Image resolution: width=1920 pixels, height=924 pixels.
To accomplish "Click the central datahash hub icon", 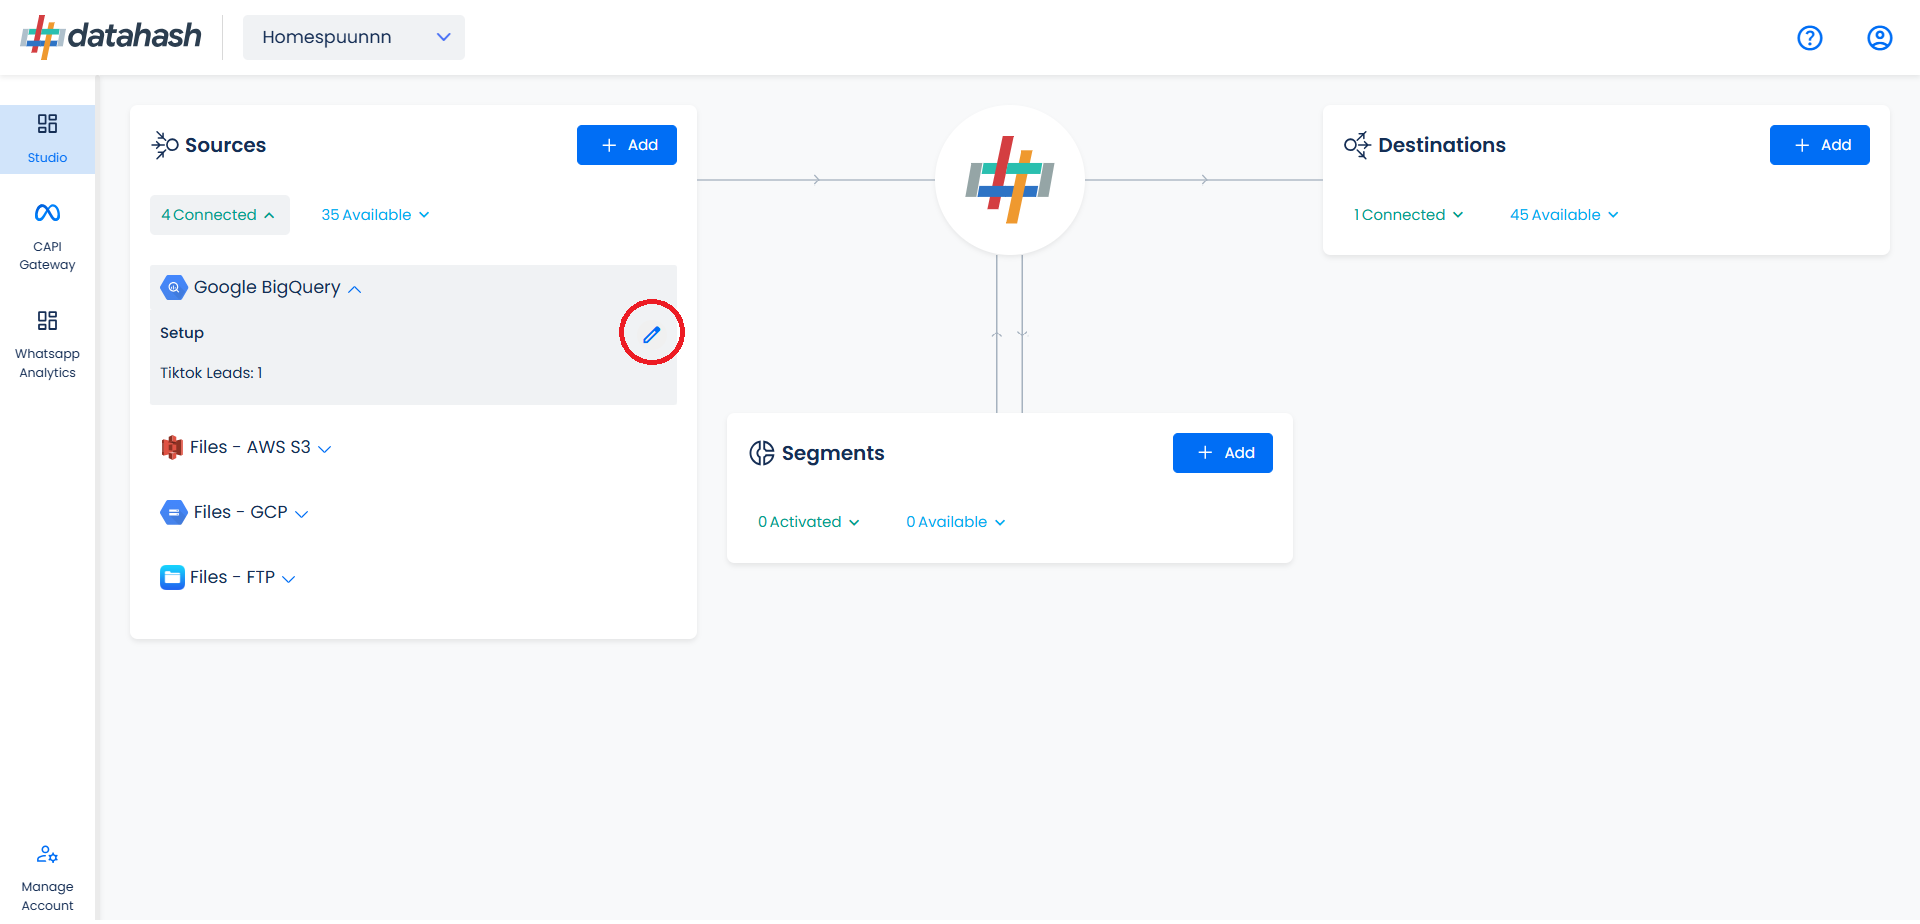I will (1010, 180).
